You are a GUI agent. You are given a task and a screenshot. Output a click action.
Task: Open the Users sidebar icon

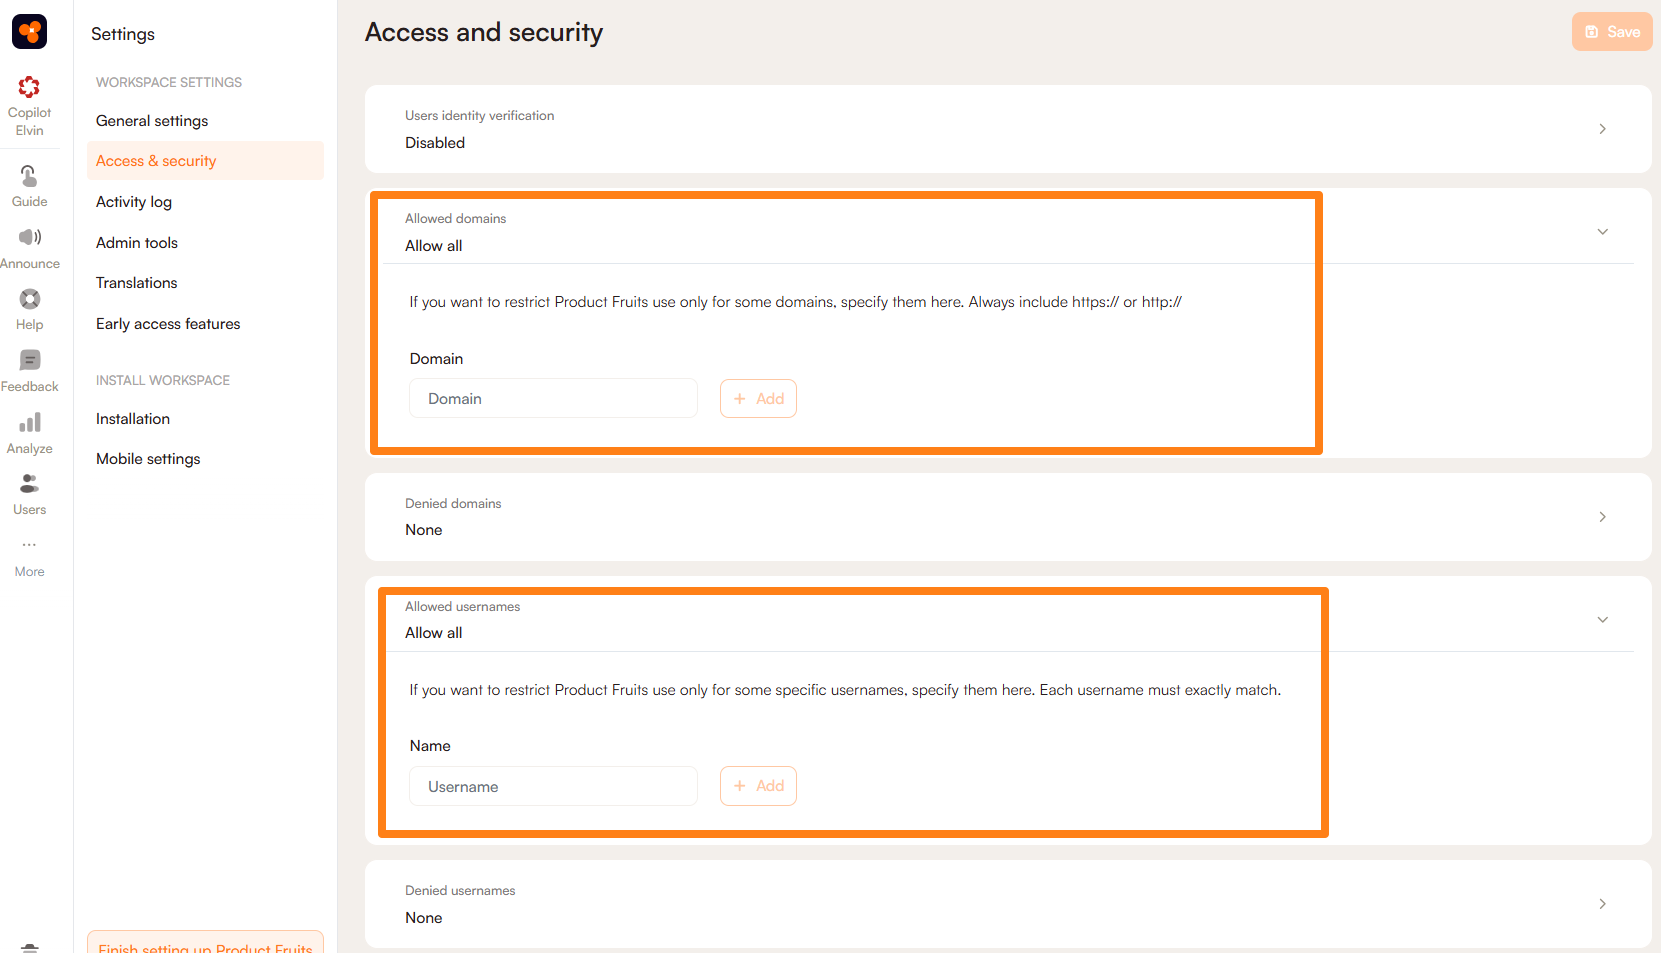[29, 484]
